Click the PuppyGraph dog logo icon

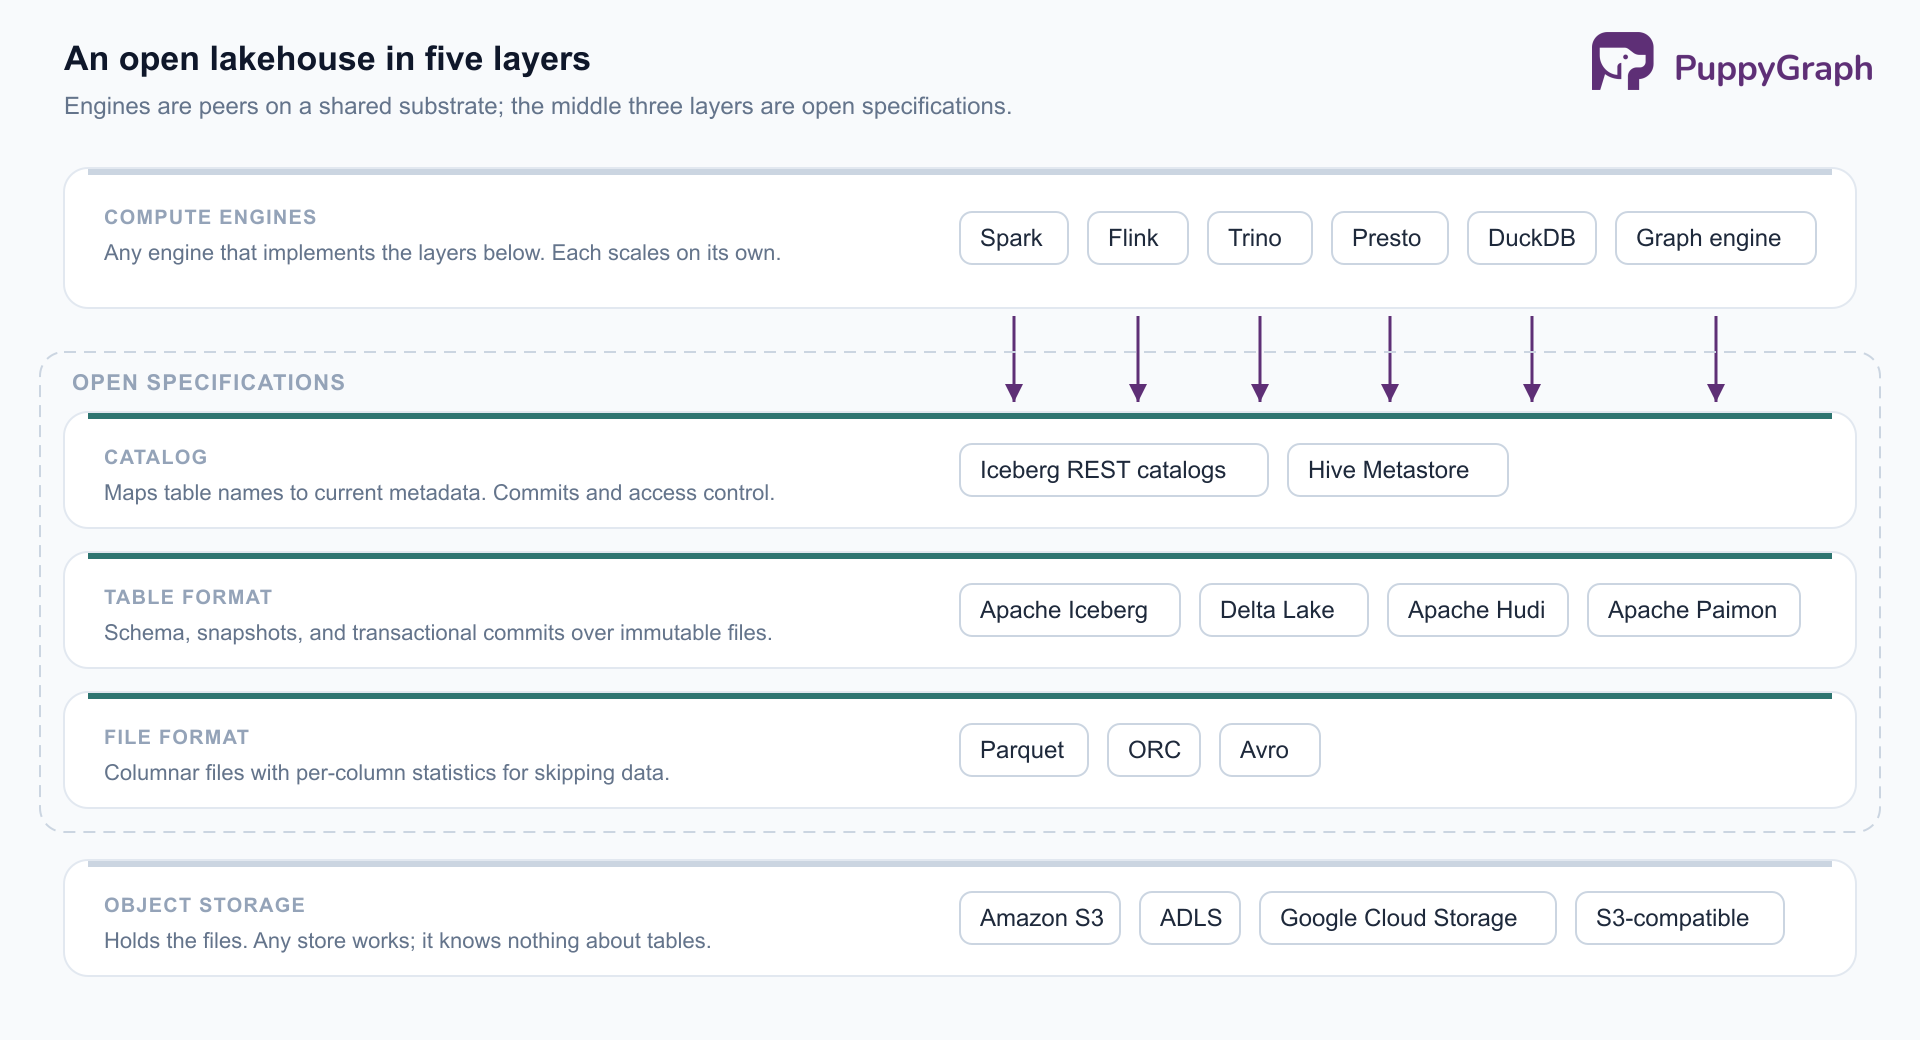coord(1622,62)
